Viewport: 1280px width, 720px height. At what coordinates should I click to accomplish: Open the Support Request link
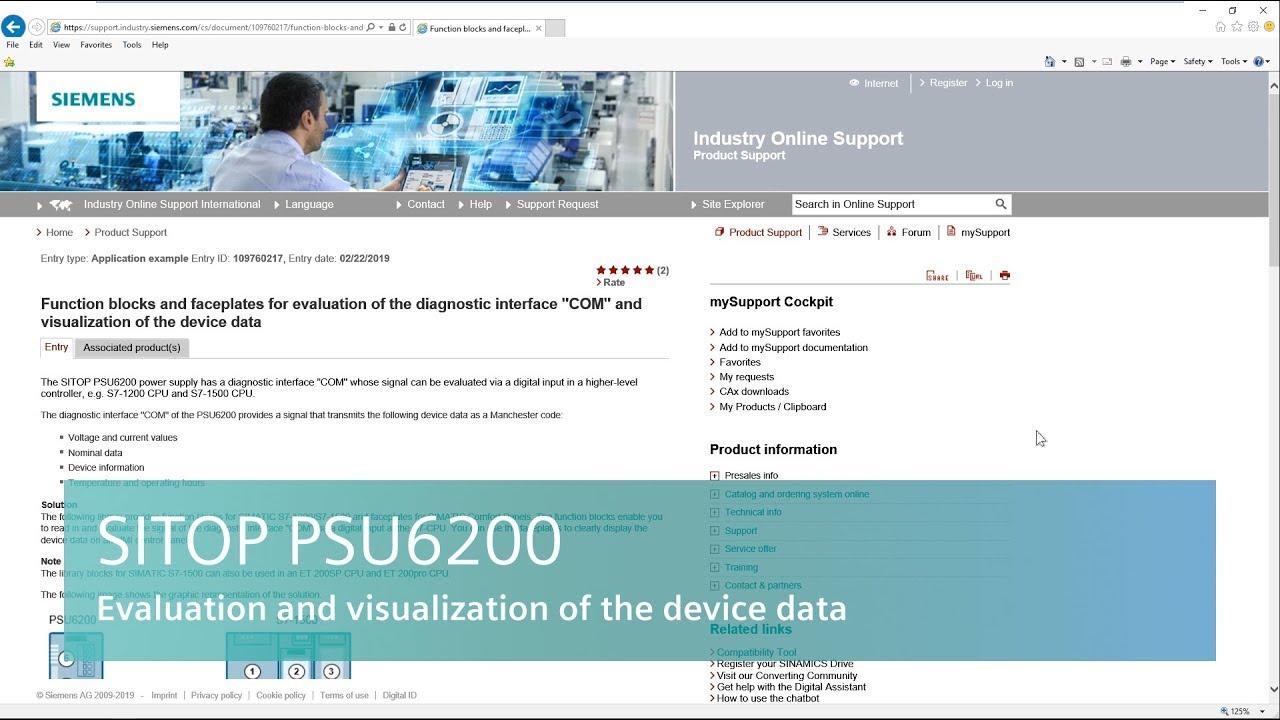[557, 204]
